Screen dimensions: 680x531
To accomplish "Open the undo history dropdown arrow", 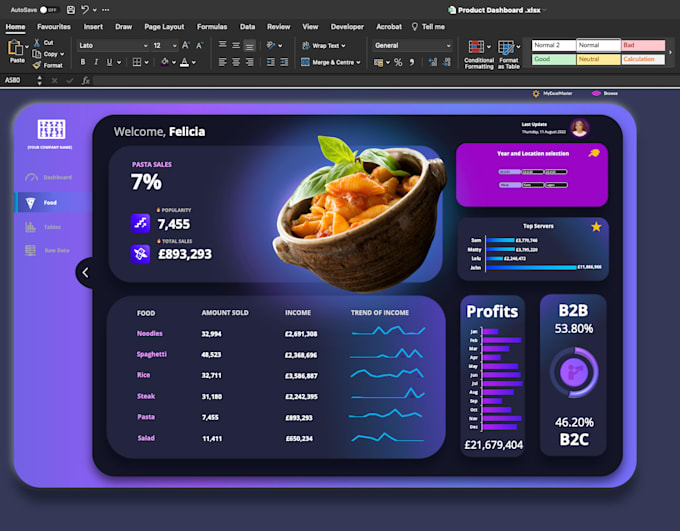I will [95, 10].
